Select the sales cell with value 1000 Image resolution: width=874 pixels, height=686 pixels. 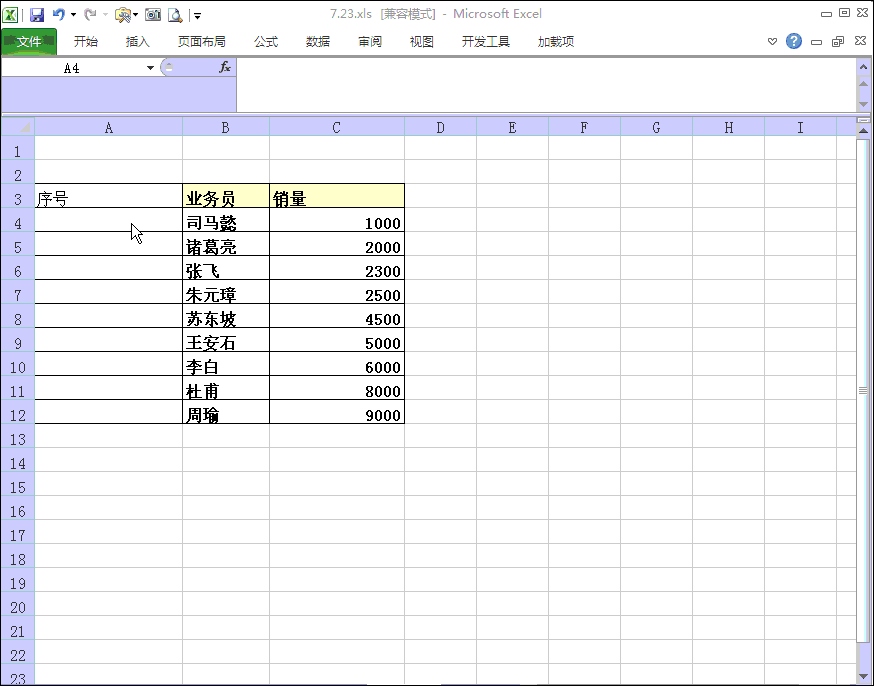(337, 220)
